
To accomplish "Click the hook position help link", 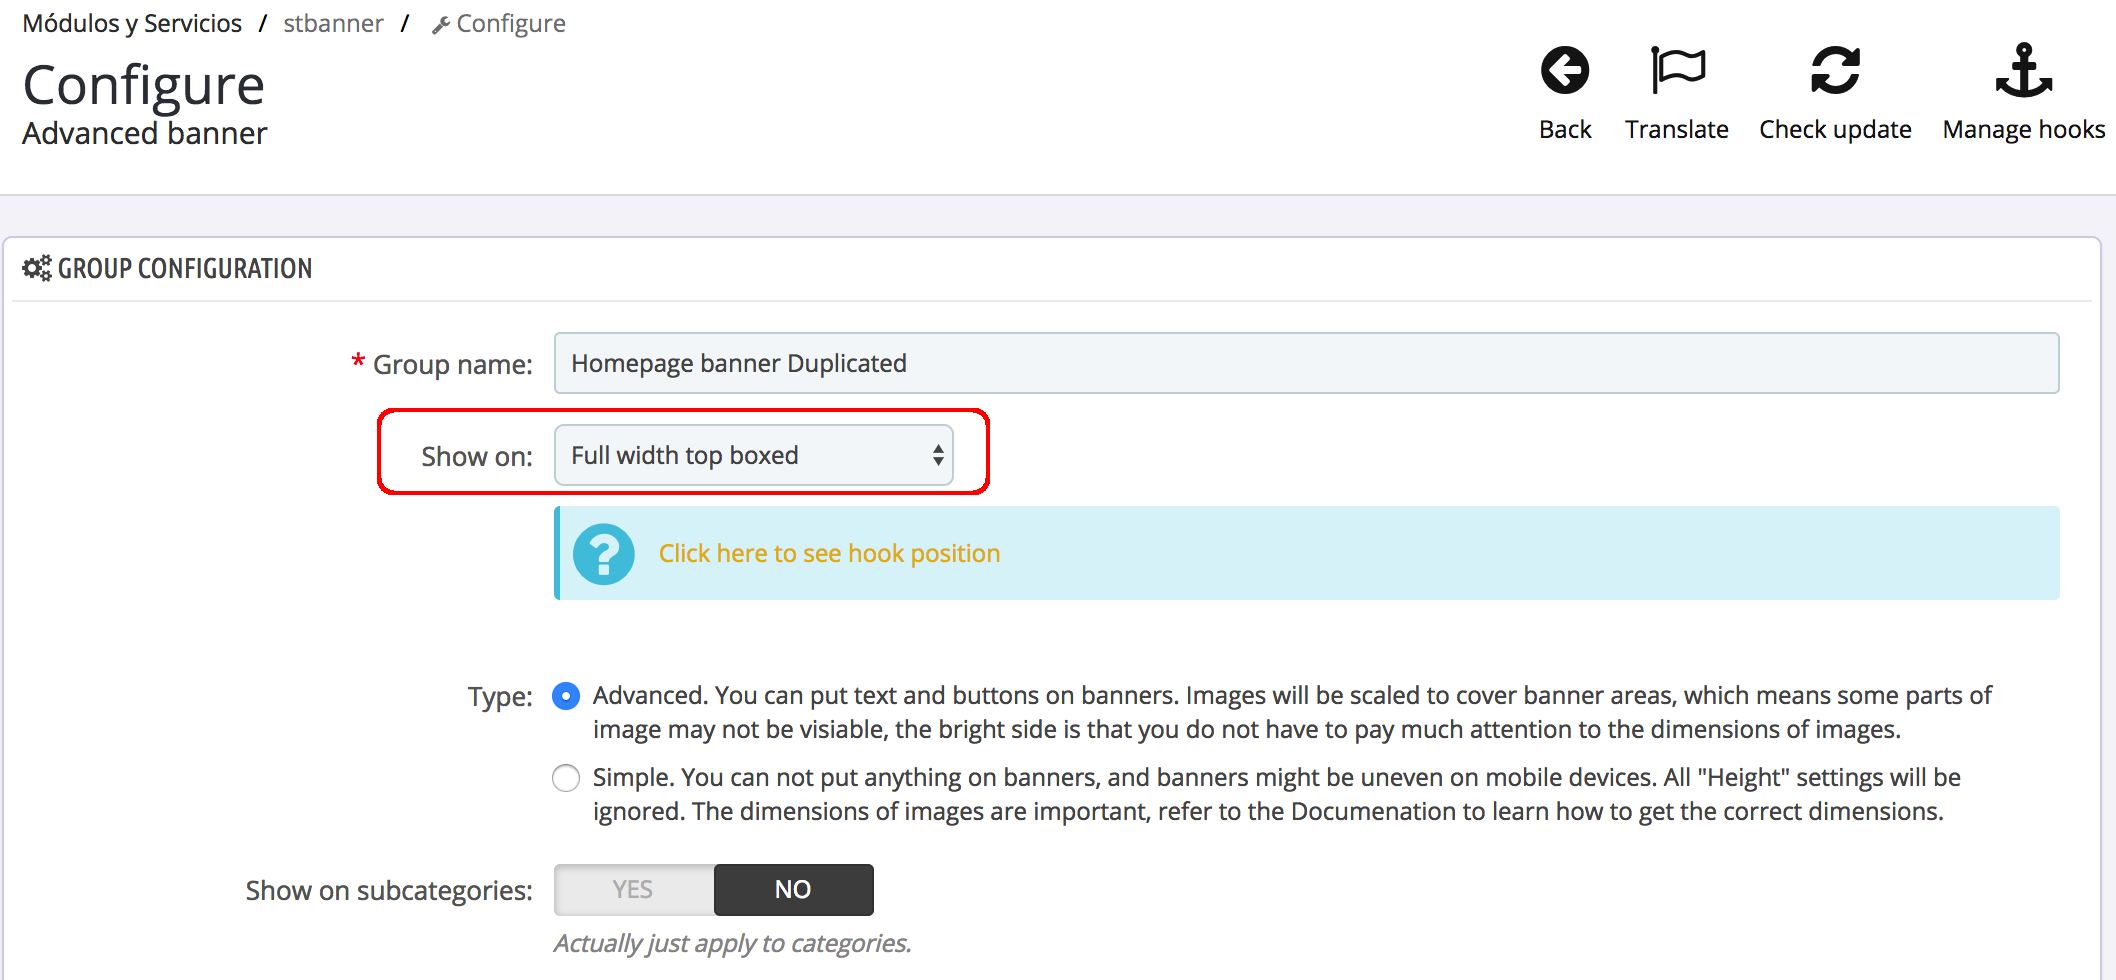I will 829,554.
